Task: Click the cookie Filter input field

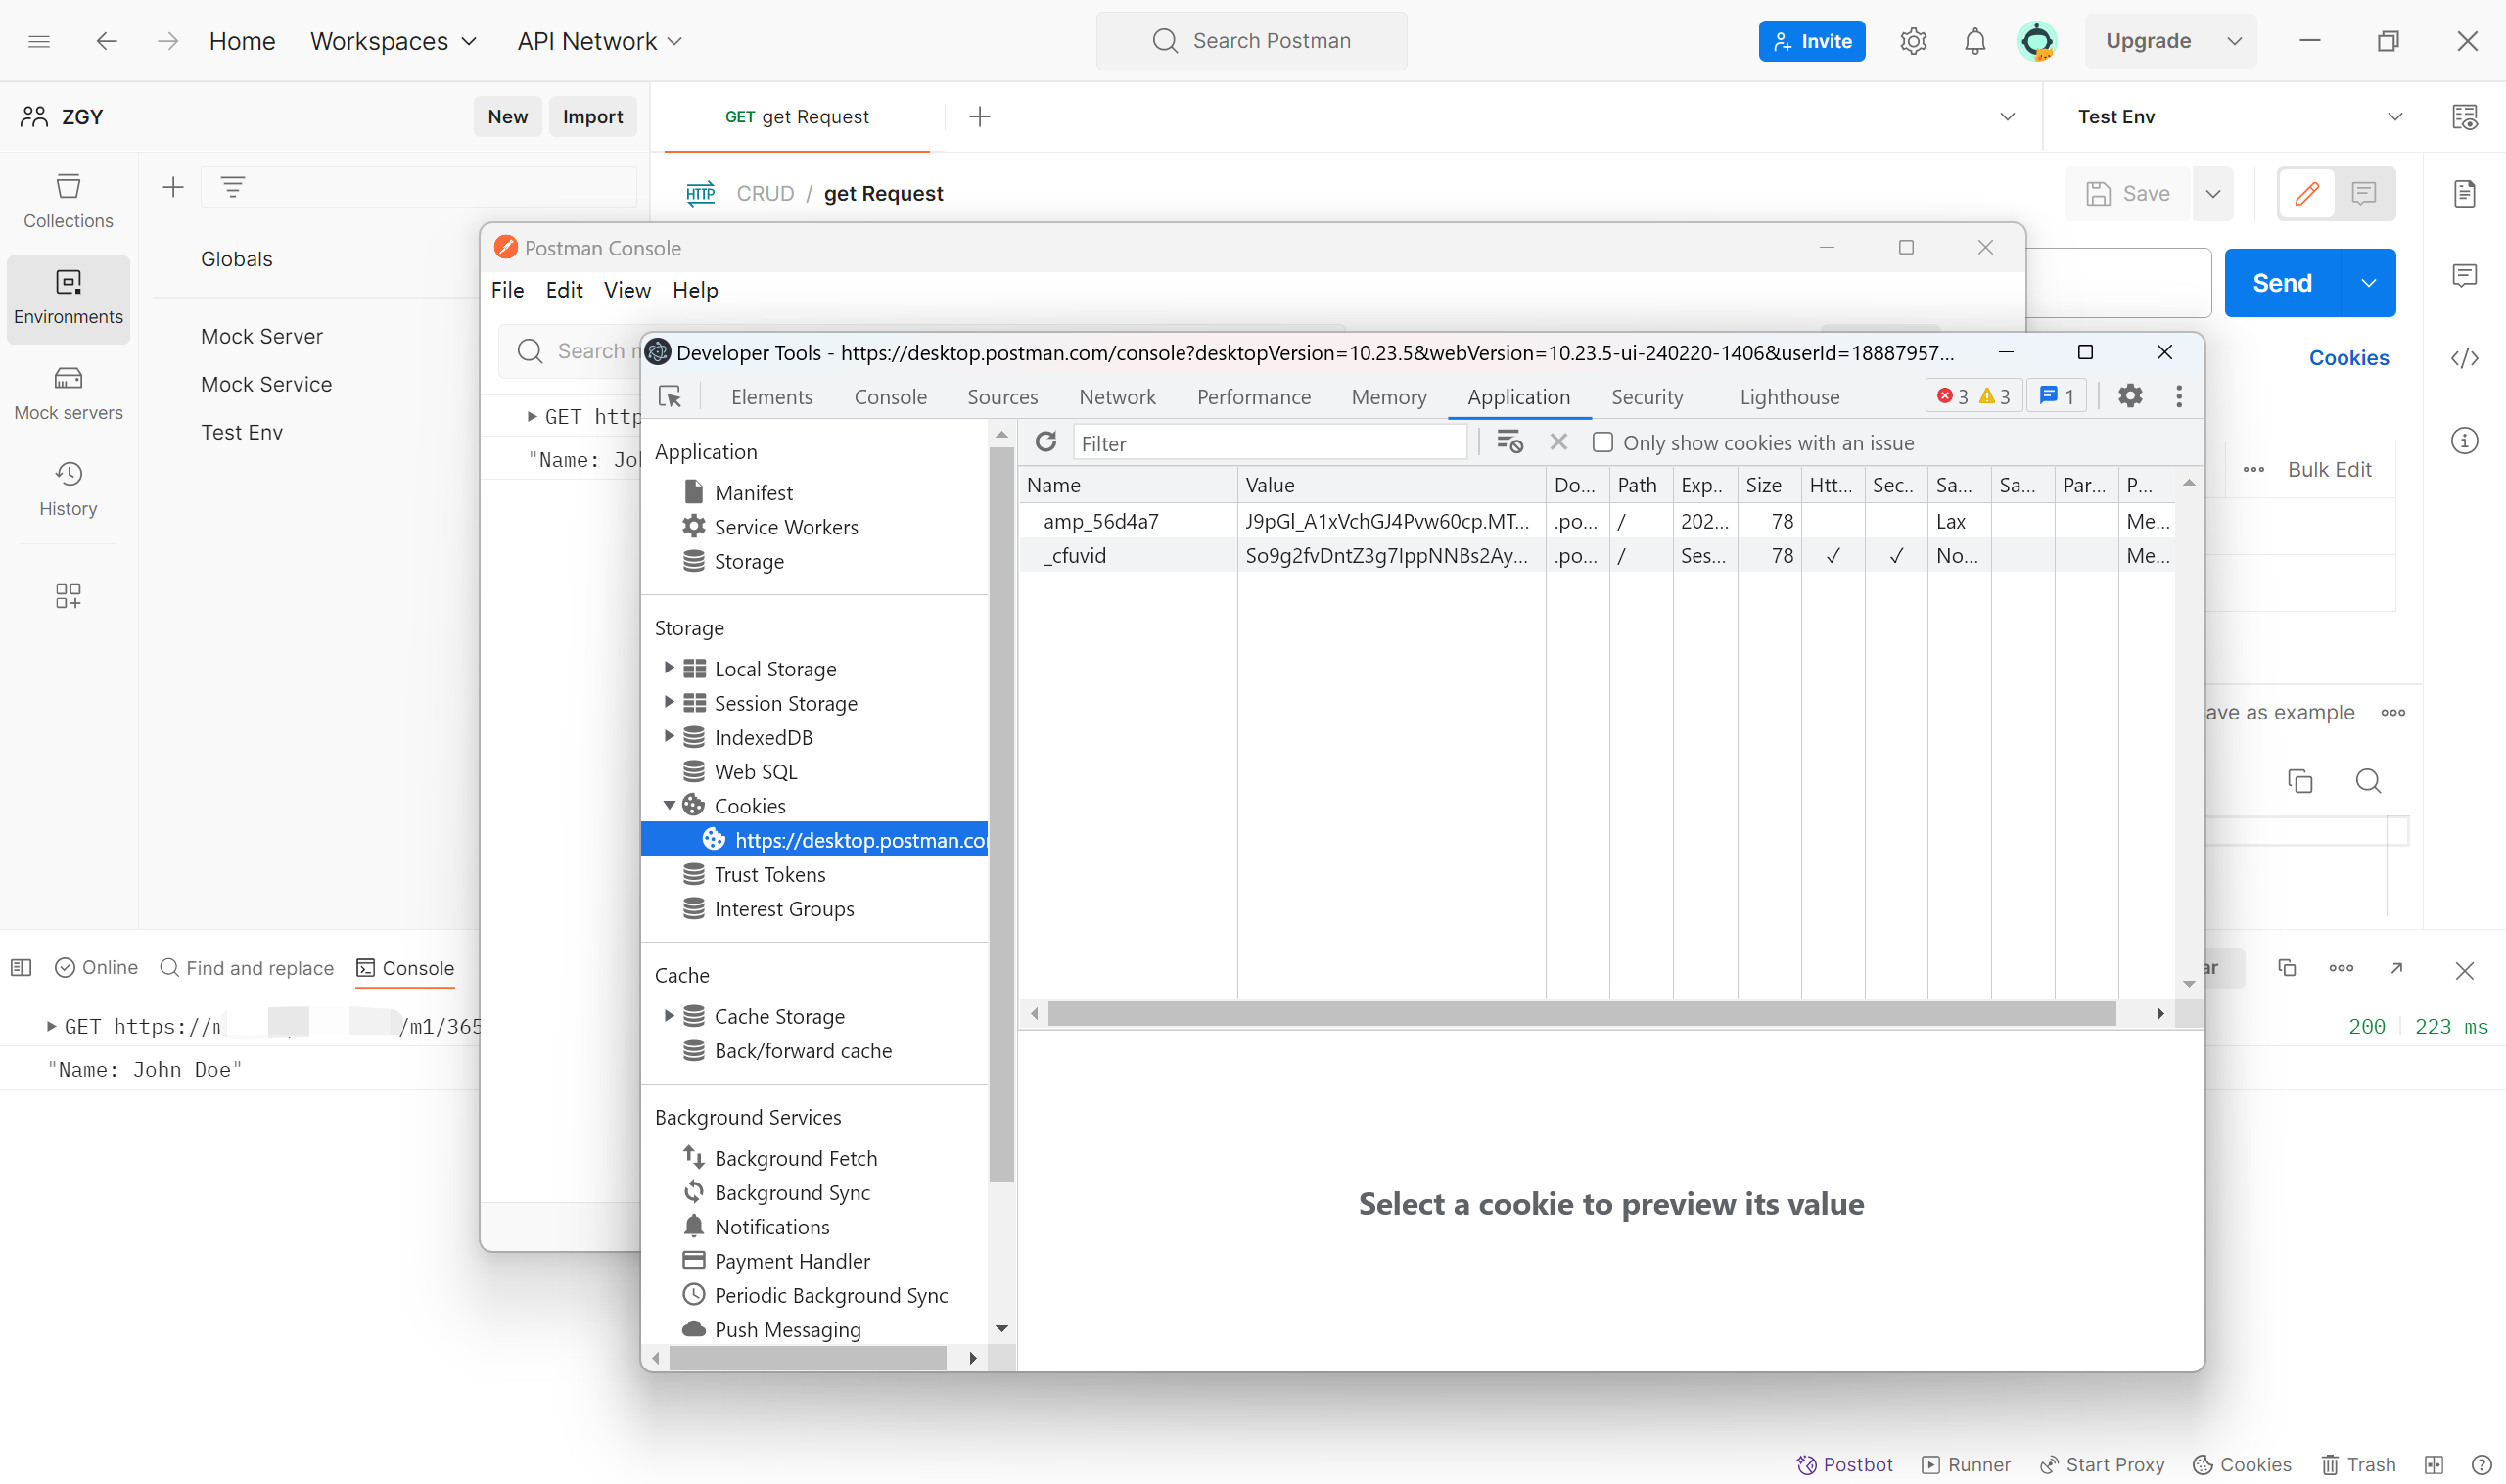Action: tap(1270, 443)
